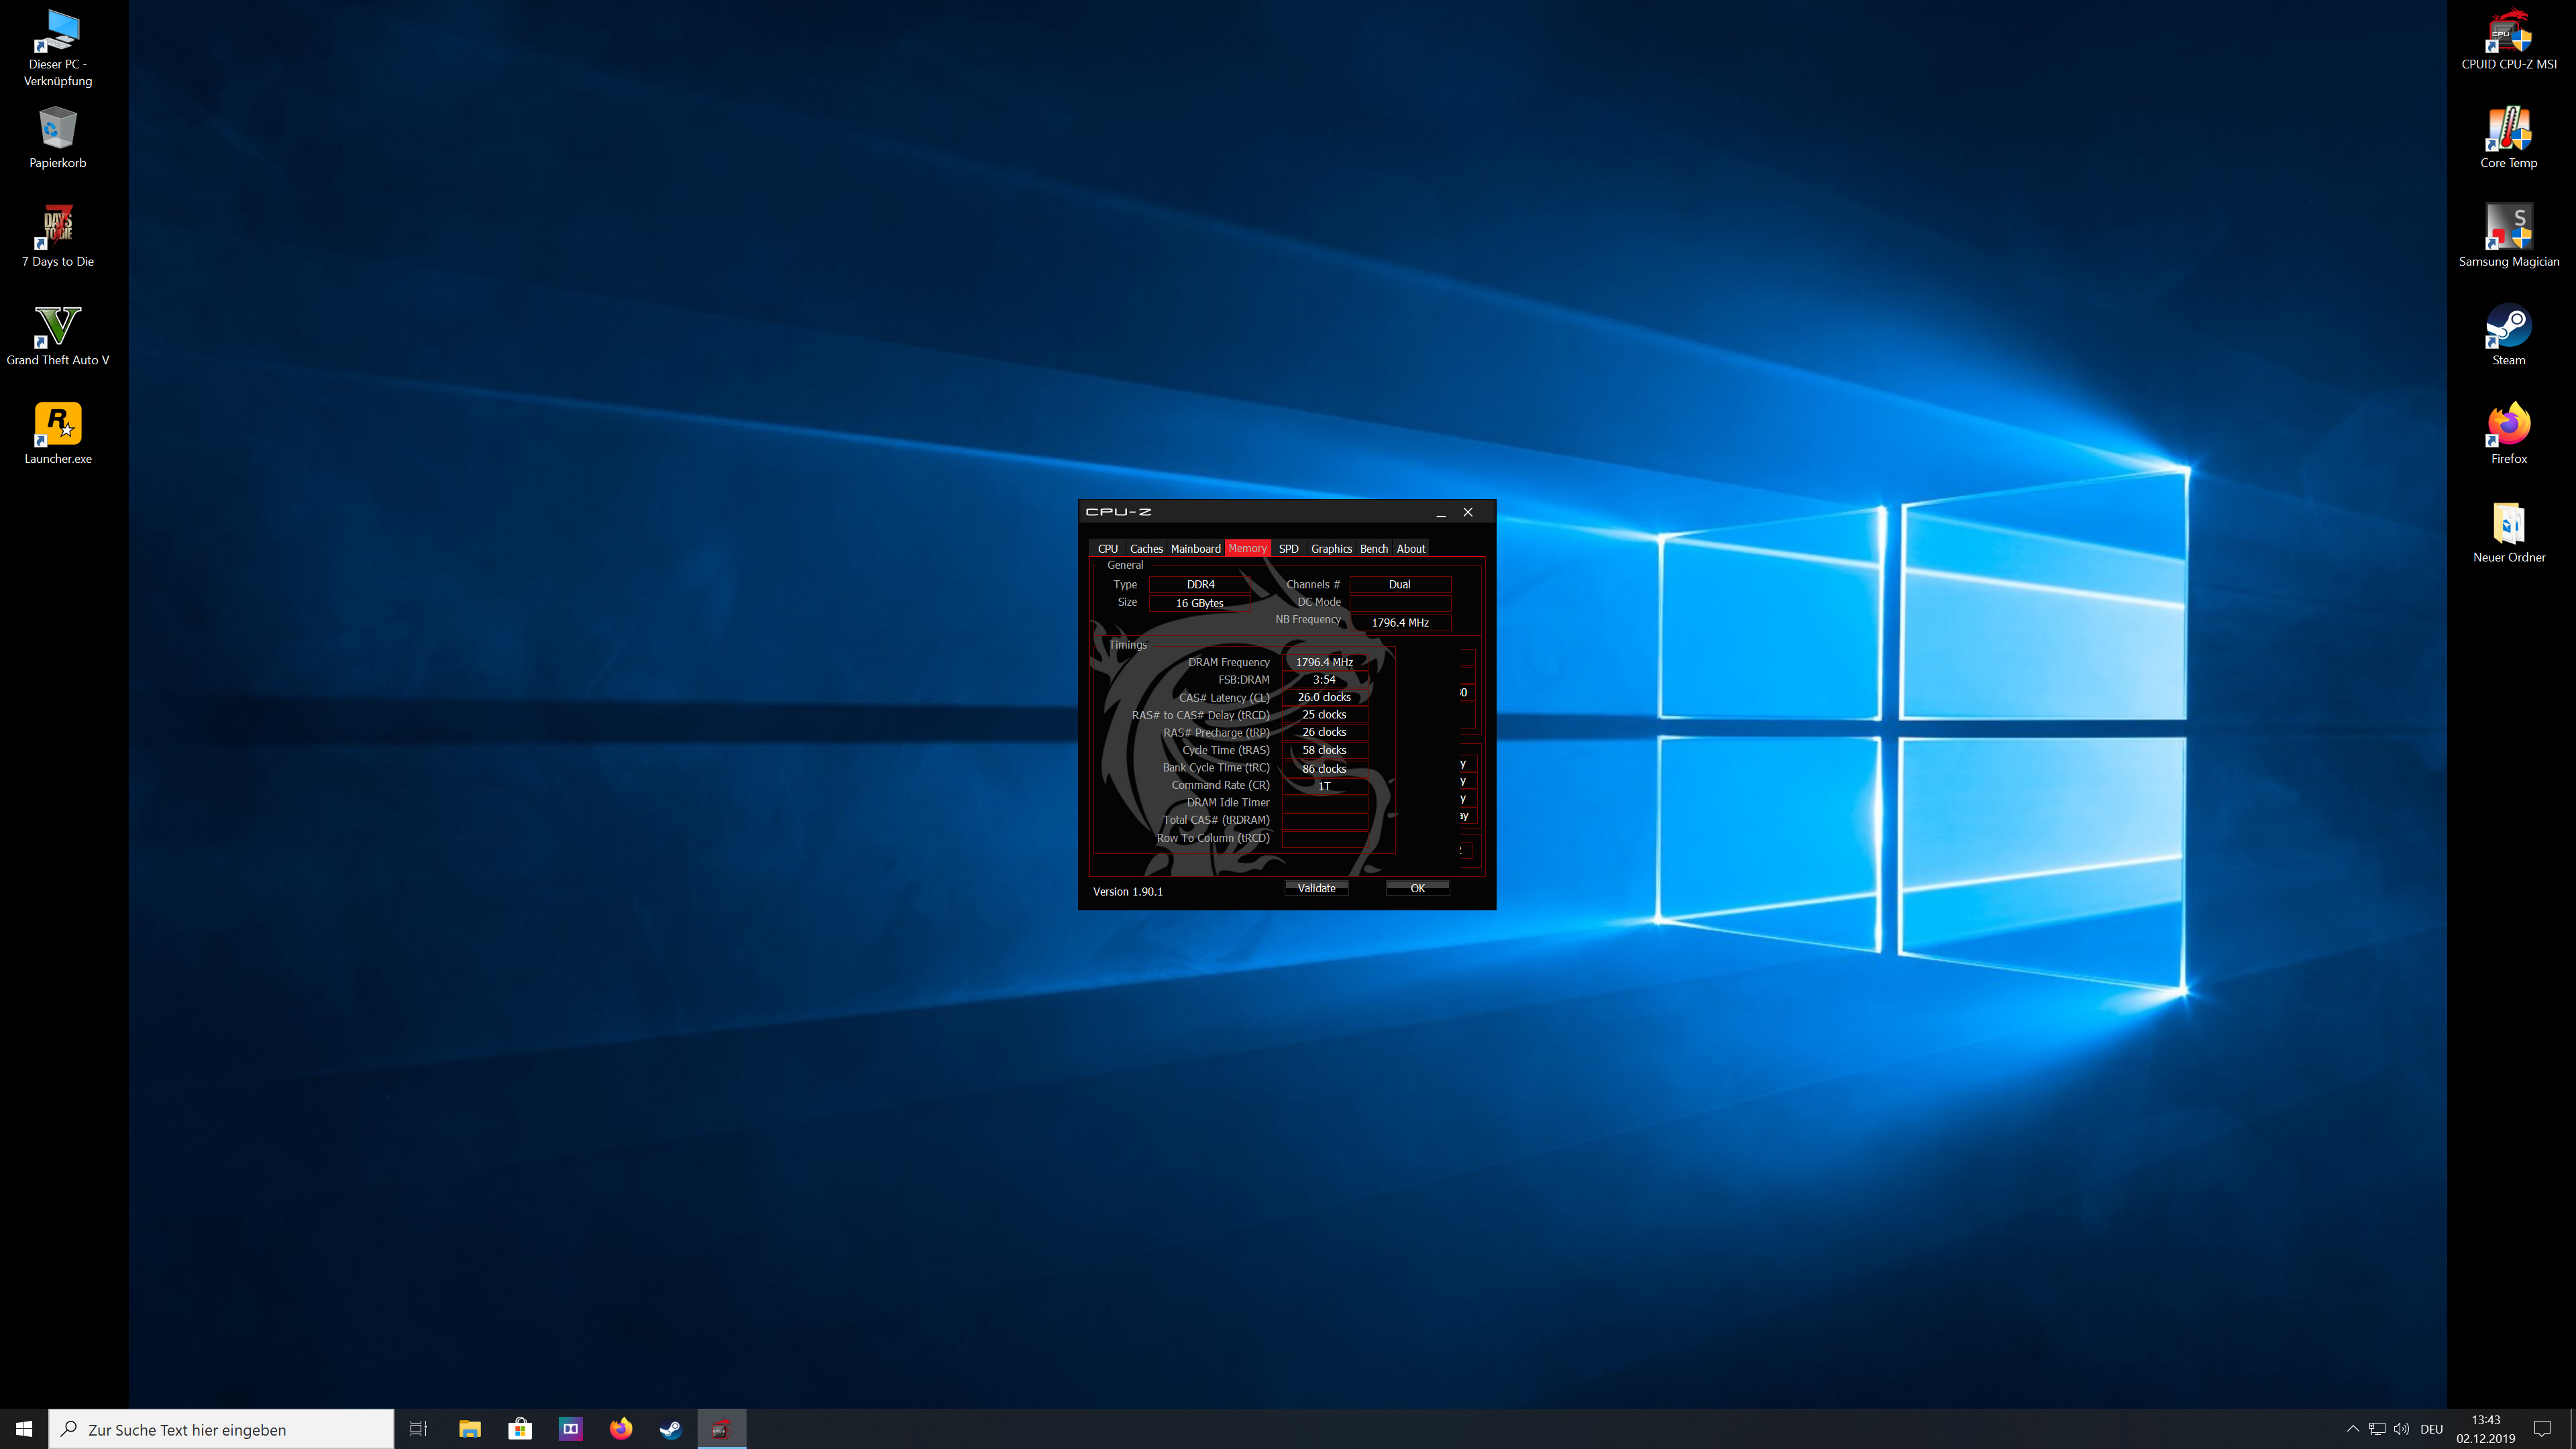Open the 7 Days to Die shortcut

[x=57, y=233]
